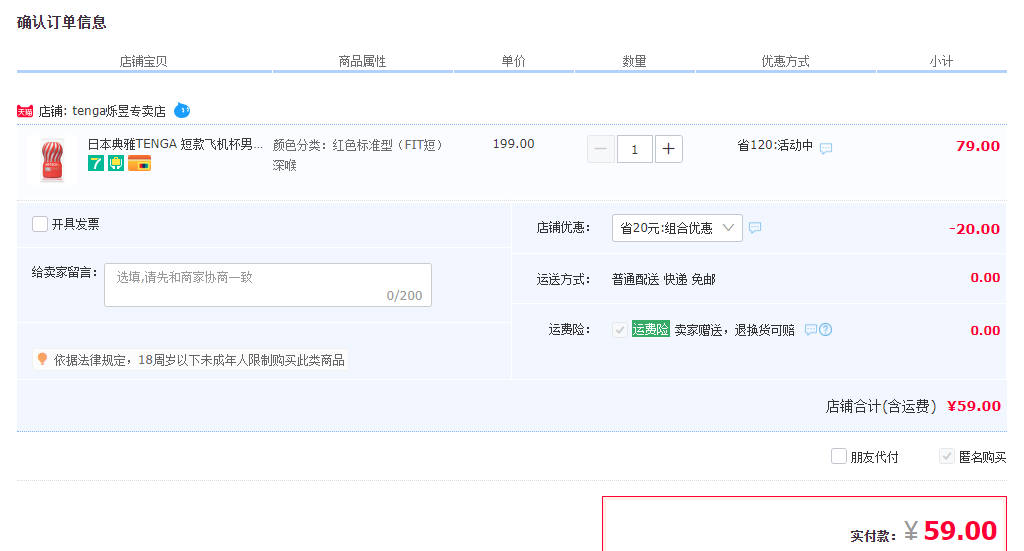The height and width of the screenshot is (551, 1024).
Task: Click the 优惠方式 column header
Action: click(785, 61)
